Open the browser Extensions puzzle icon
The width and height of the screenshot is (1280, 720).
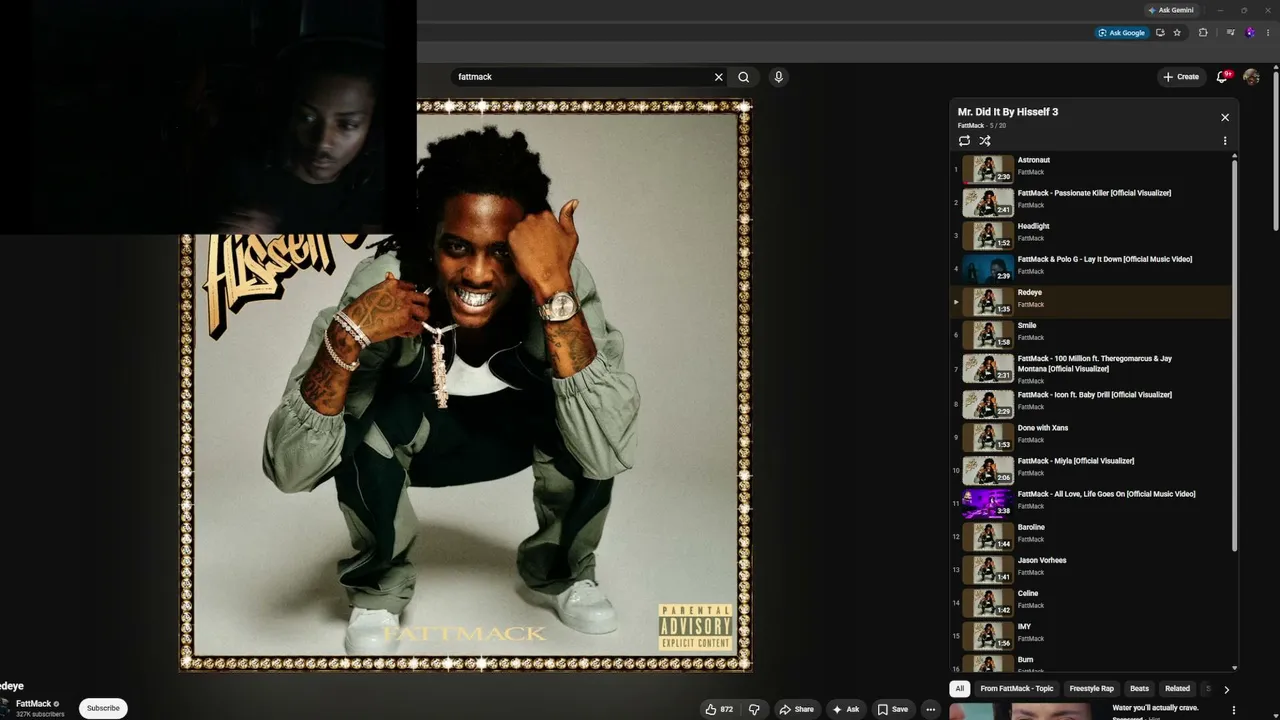click(x=1203, y=33)
